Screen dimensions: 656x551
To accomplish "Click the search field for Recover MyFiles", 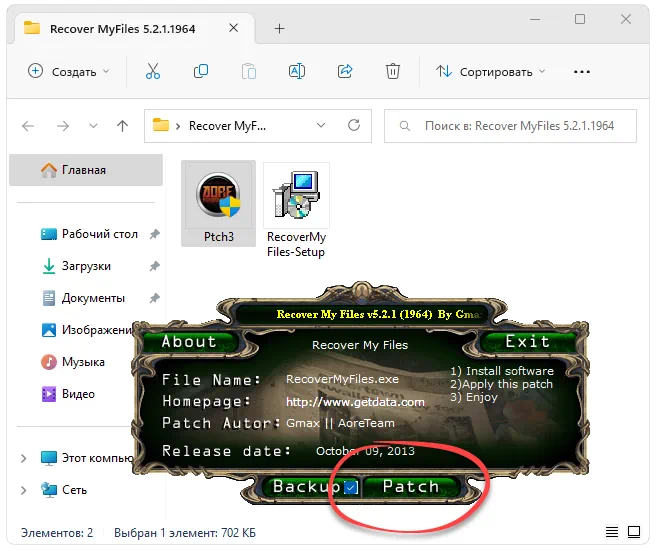I will pyautogui.click(x=510, y=126).
